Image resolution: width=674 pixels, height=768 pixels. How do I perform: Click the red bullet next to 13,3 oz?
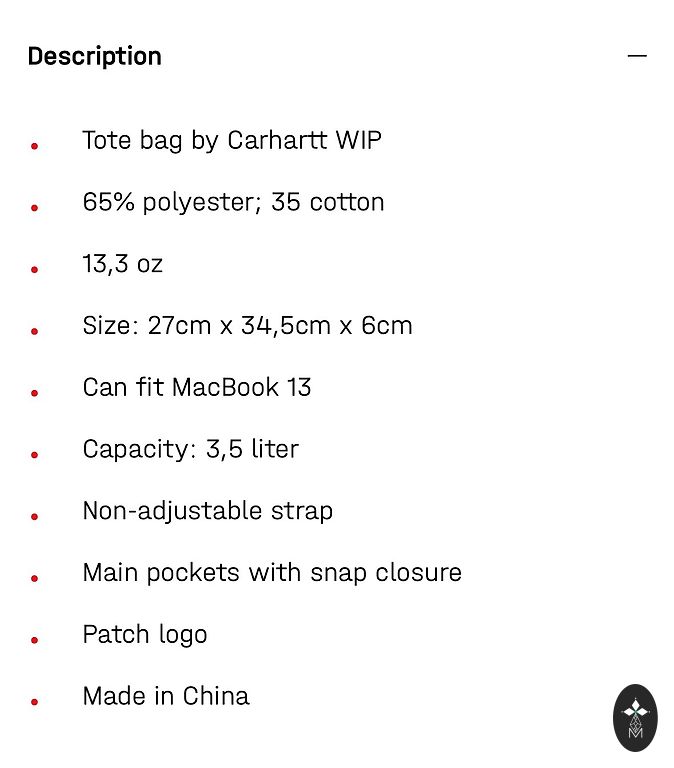pyautogui.click(x=35, y=270)
